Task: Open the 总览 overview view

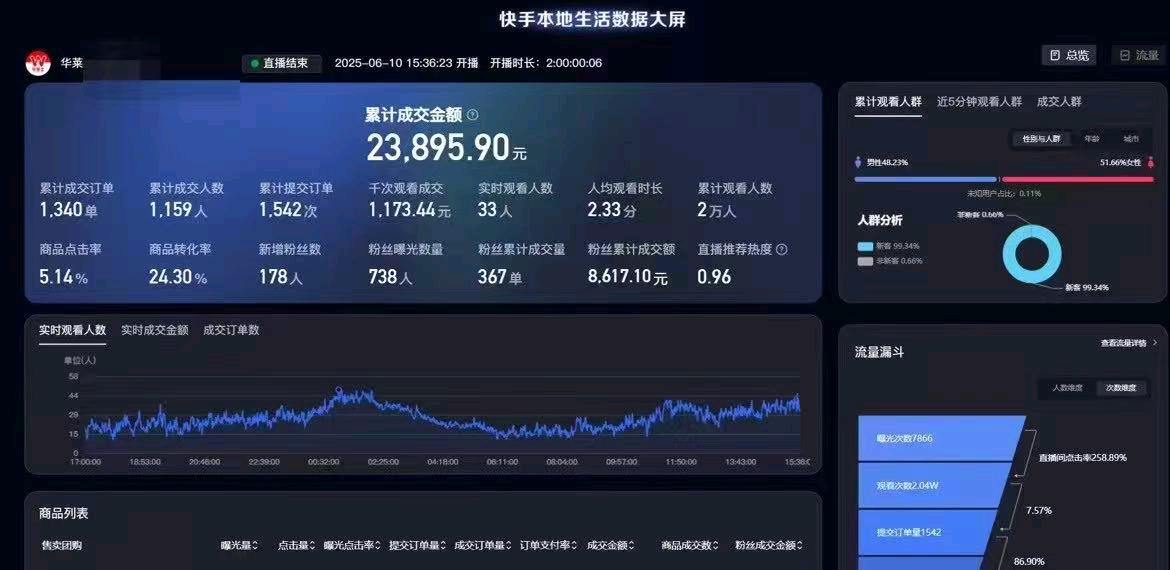Action: click(1069, 55)
